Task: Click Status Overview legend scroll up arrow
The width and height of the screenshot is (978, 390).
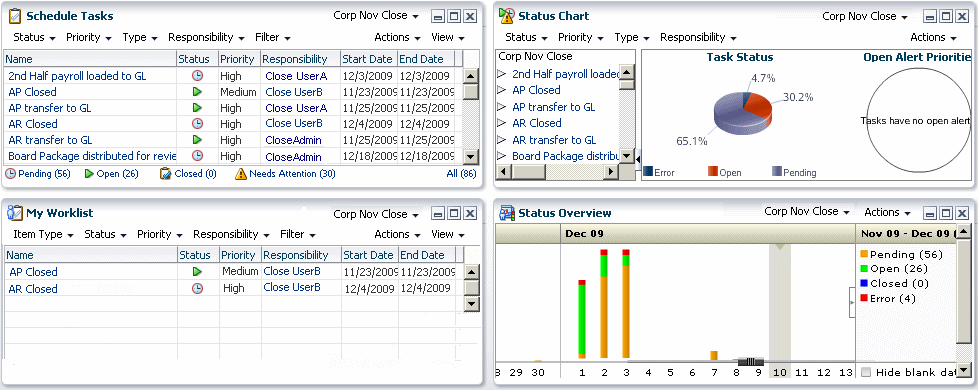Action: point(963,232)
